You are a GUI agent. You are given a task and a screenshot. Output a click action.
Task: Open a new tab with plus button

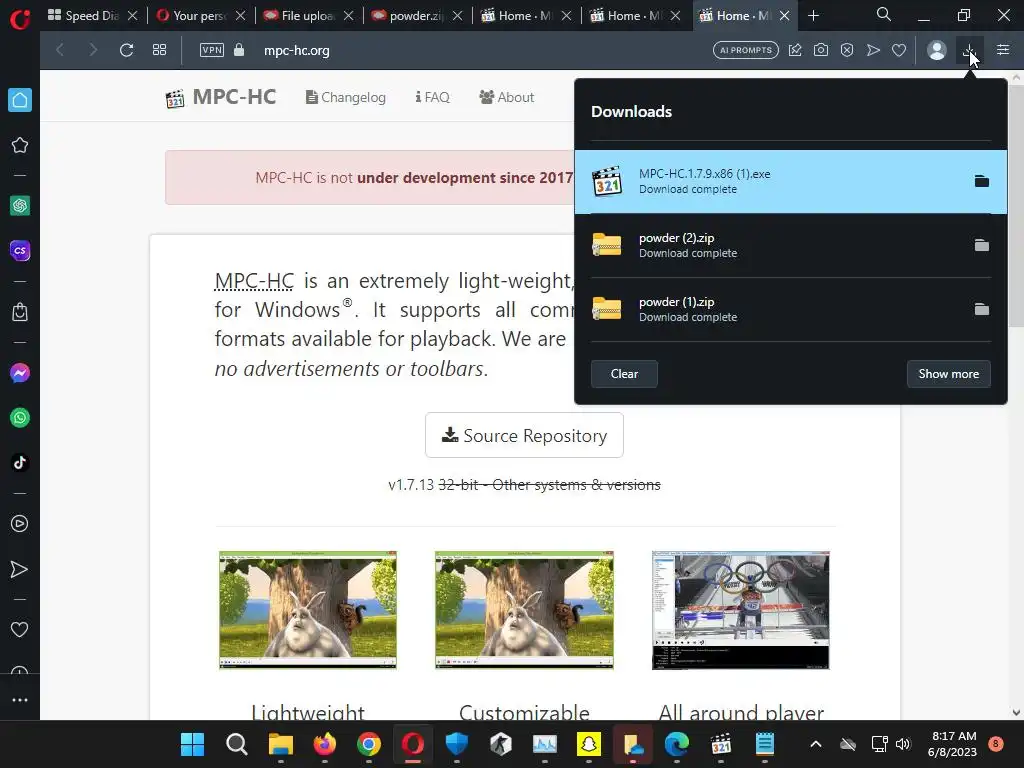(x=813, y=16)
